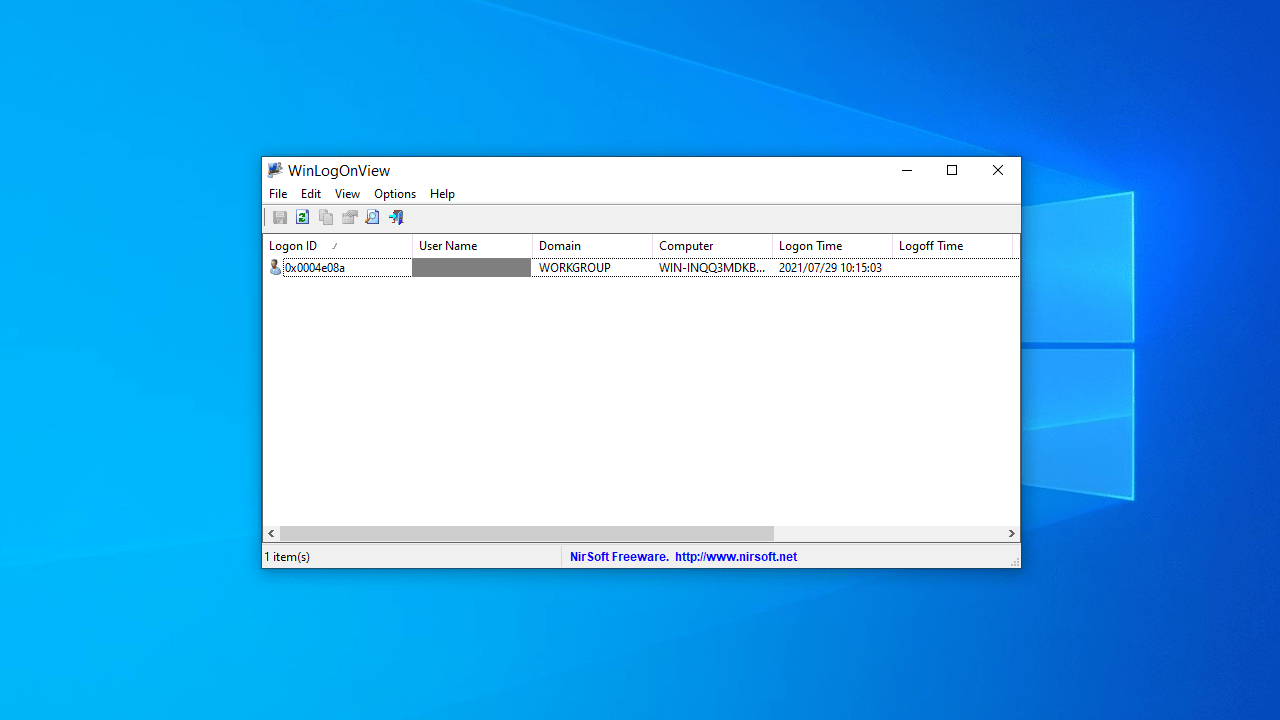
Task: Click the WinLogOnView title bar icon
Action: tap(276, 170)
